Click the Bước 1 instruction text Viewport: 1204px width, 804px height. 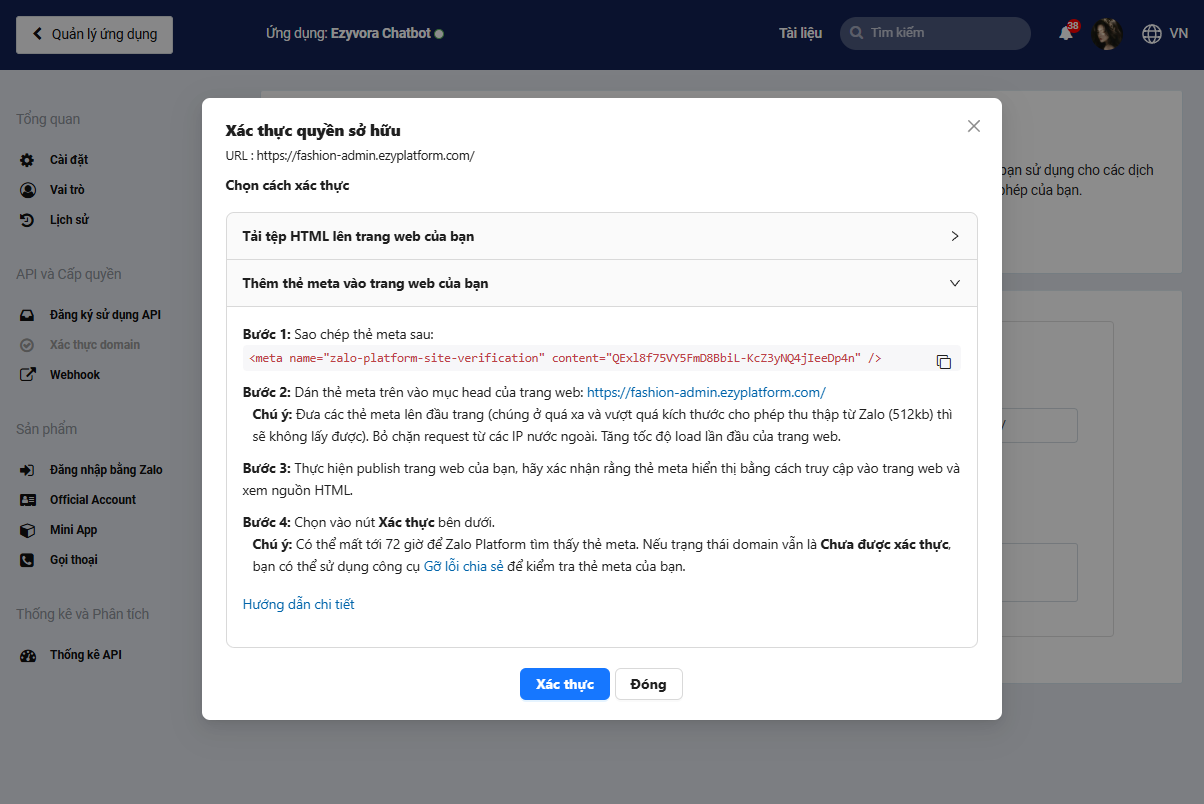(x=339, y=334)
